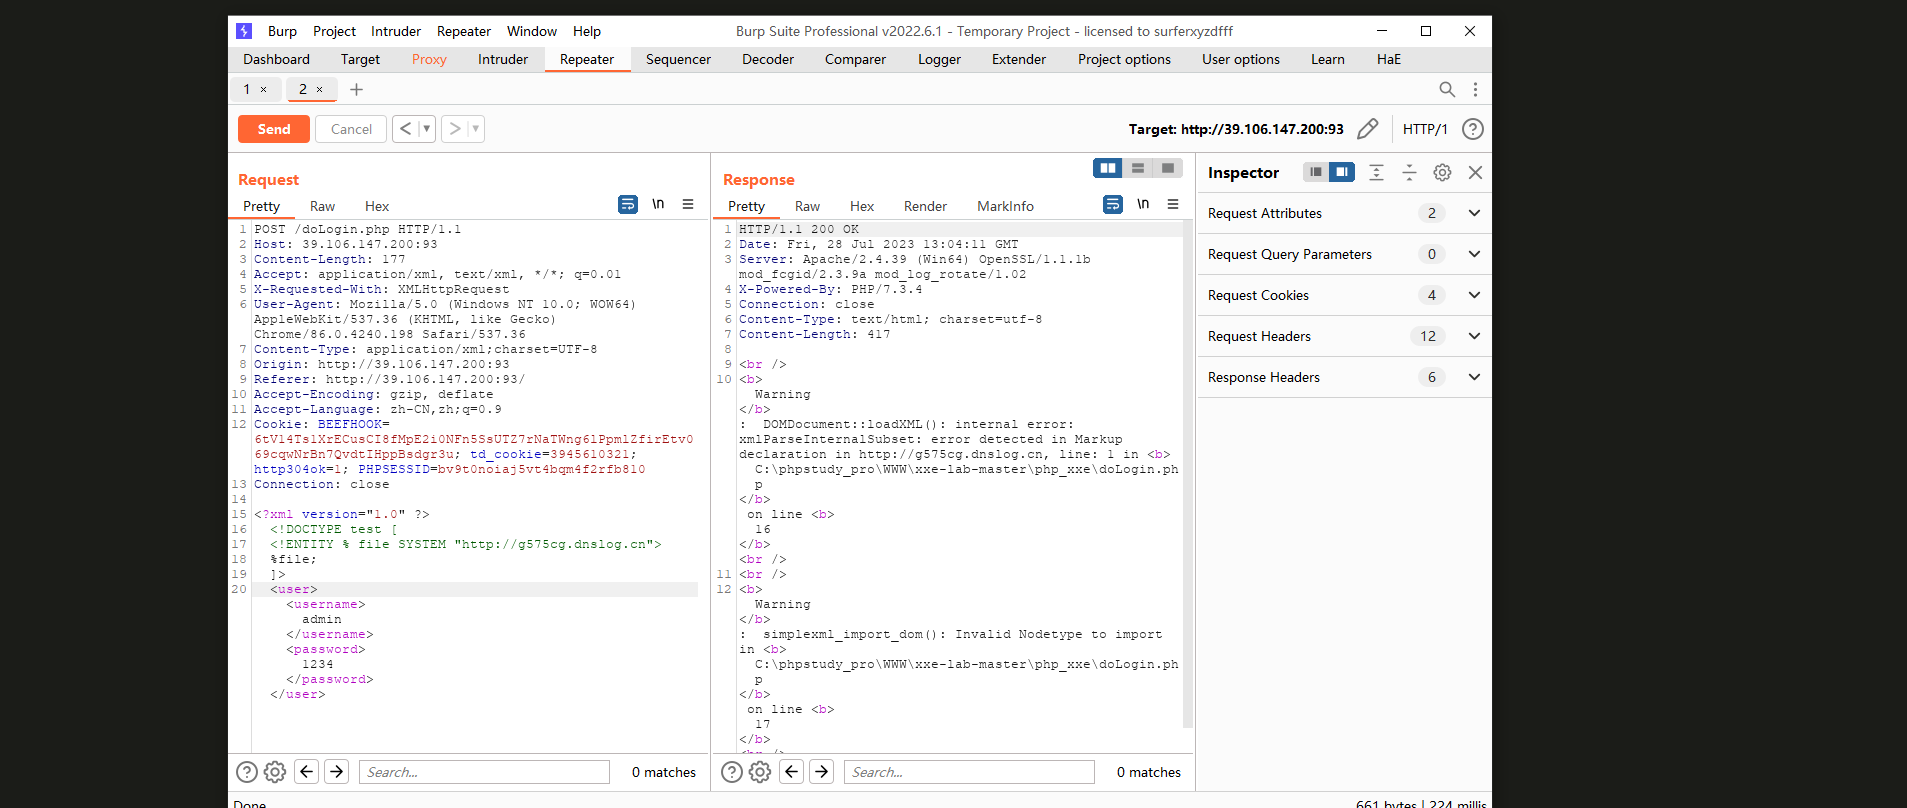Open the HaE extension tab
This screenshot has width=1907, height=808.
[x=1389, y=59]
